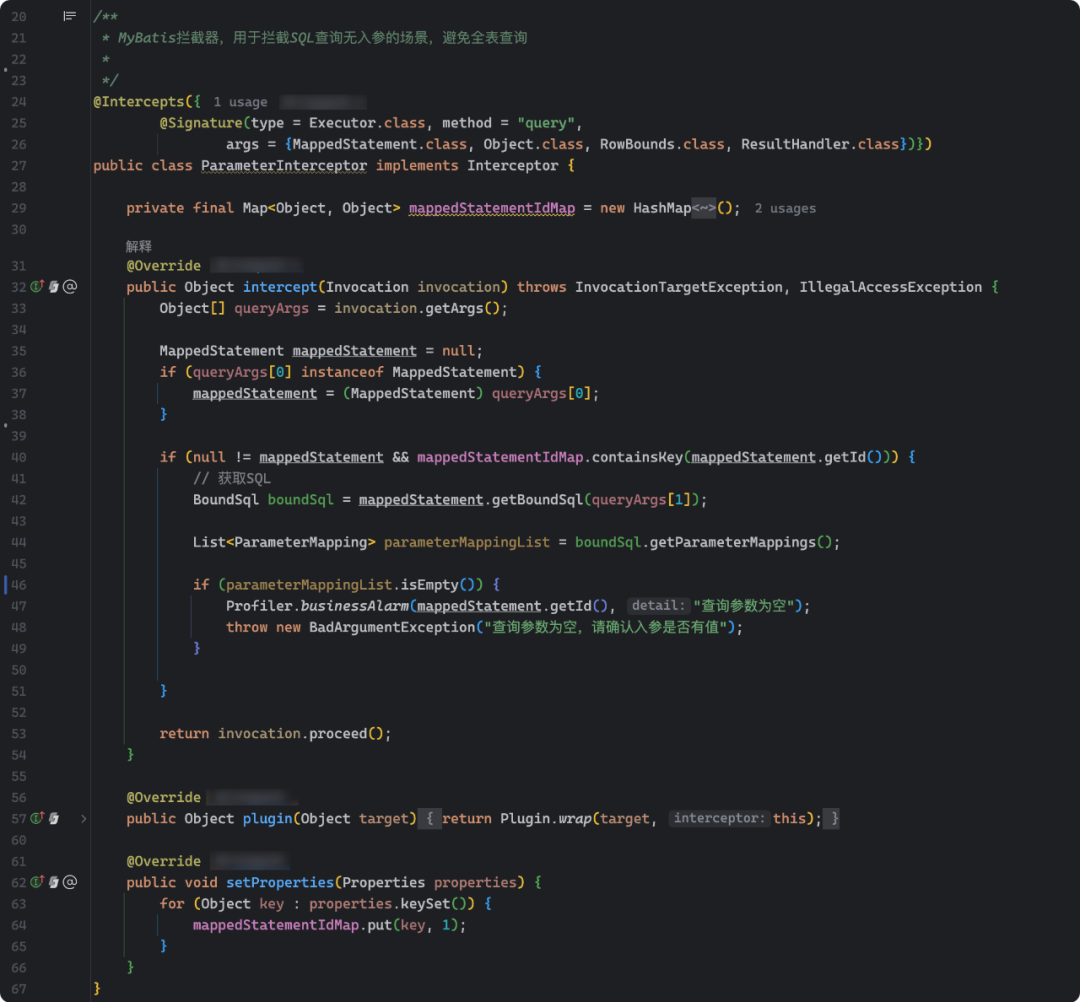Image resolution: width=1080 pixels, height=1002 pixels.
Task: Click the implements-method gutter icon on line 32
Action: click(37, 286)
